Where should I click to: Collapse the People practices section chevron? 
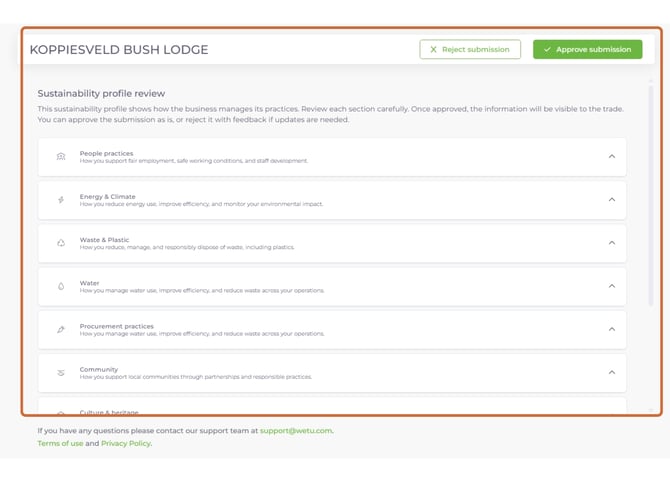tap(612, 156)
